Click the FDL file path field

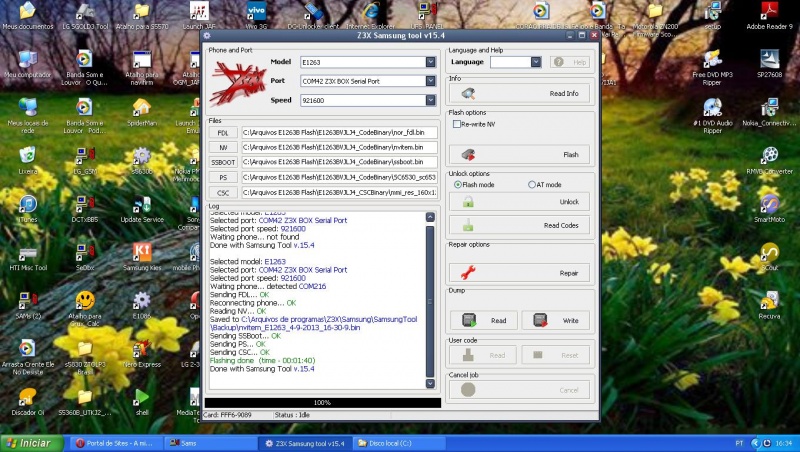tap(339, 133)
